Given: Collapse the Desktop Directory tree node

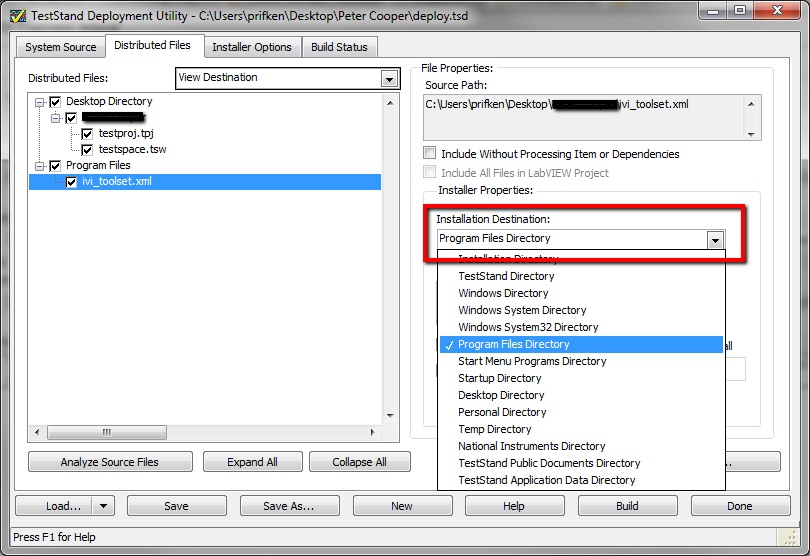Looking at the screenshot, I should (39, 102).
